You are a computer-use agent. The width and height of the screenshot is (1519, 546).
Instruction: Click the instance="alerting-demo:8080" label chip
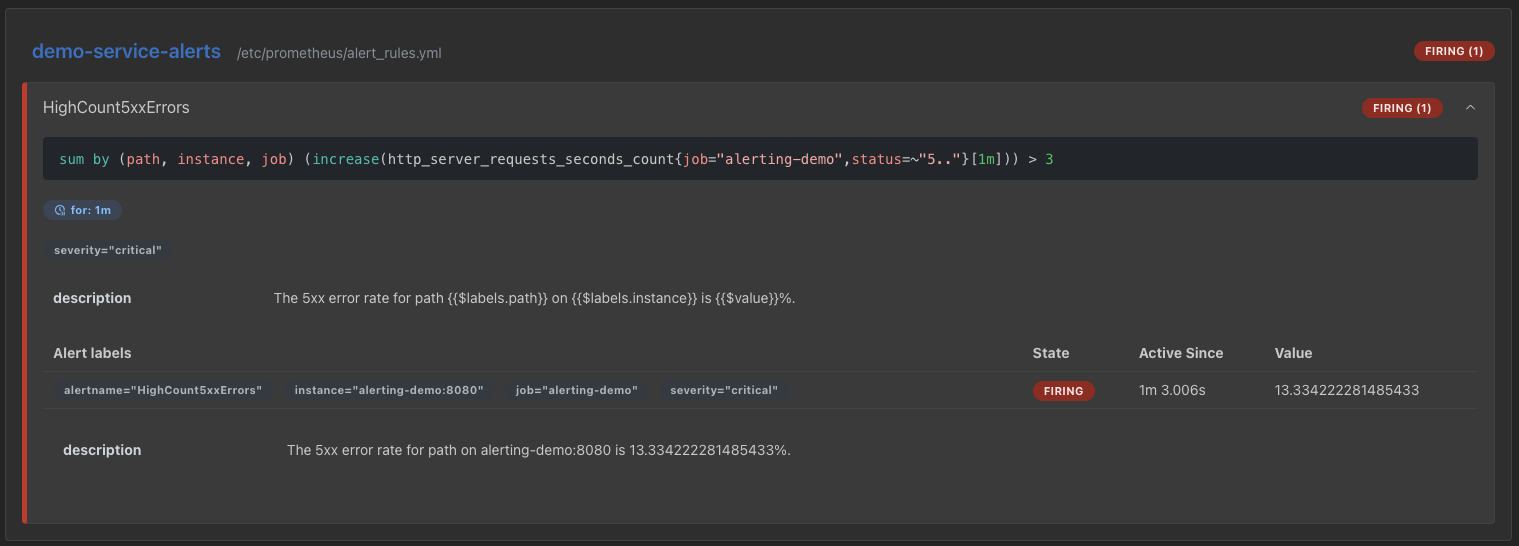(x=389, y=390)
